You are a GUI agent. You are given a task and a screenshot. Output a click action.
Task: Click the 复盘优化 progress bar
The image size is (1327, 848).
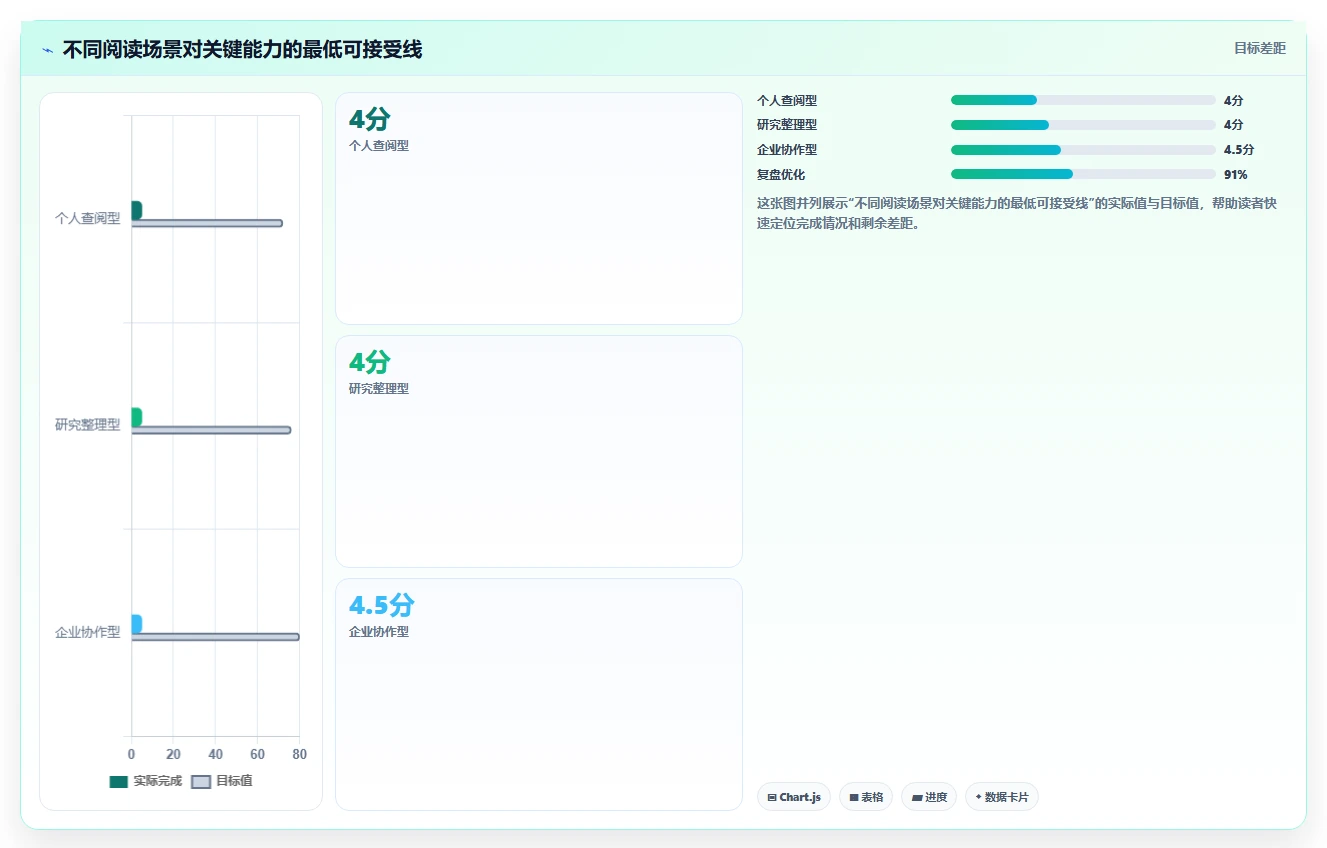1083,174
